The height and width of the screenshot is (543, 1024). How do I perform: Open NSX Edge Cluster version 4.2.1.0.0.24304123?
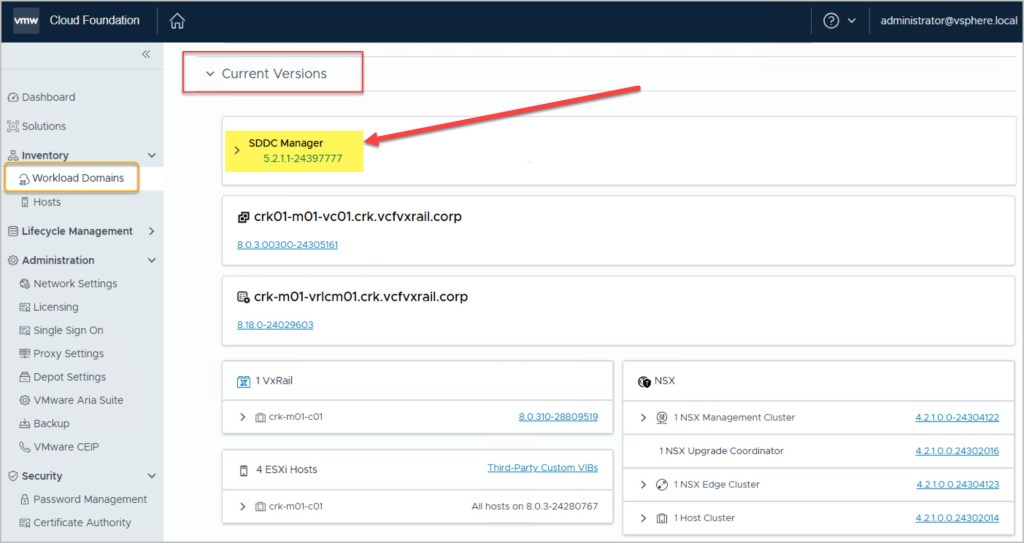coord(957,485)
